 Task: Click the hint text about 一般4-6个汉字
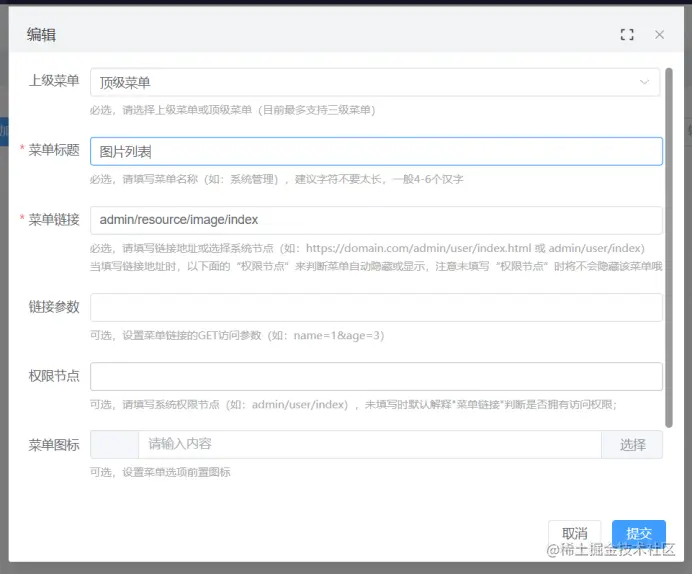277,179
